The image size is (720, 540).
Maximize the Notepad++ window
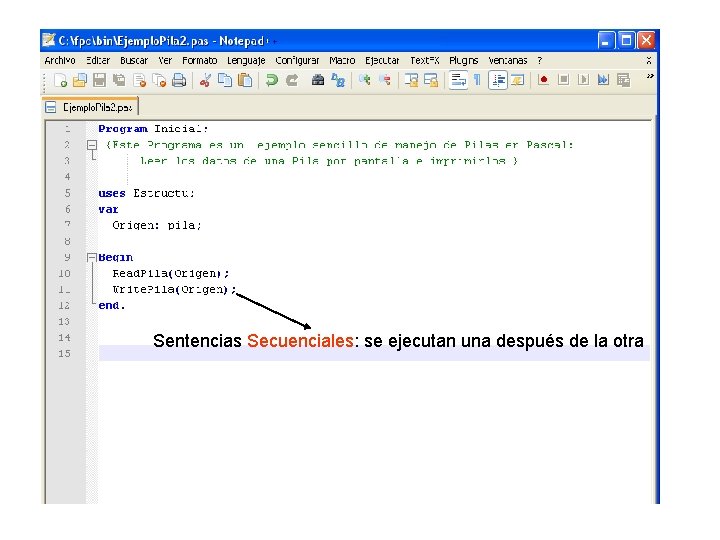pyautogui.click(x=626, y=41)
